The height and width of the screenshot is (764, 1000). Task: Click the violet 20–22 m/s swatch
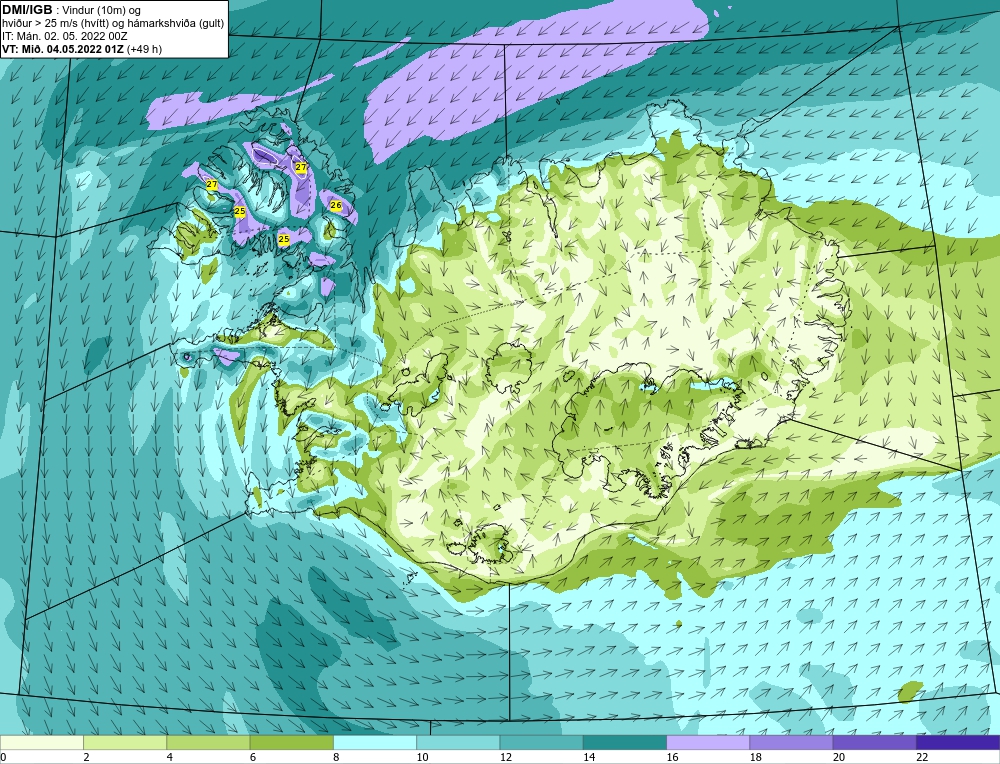click(875, 742)
